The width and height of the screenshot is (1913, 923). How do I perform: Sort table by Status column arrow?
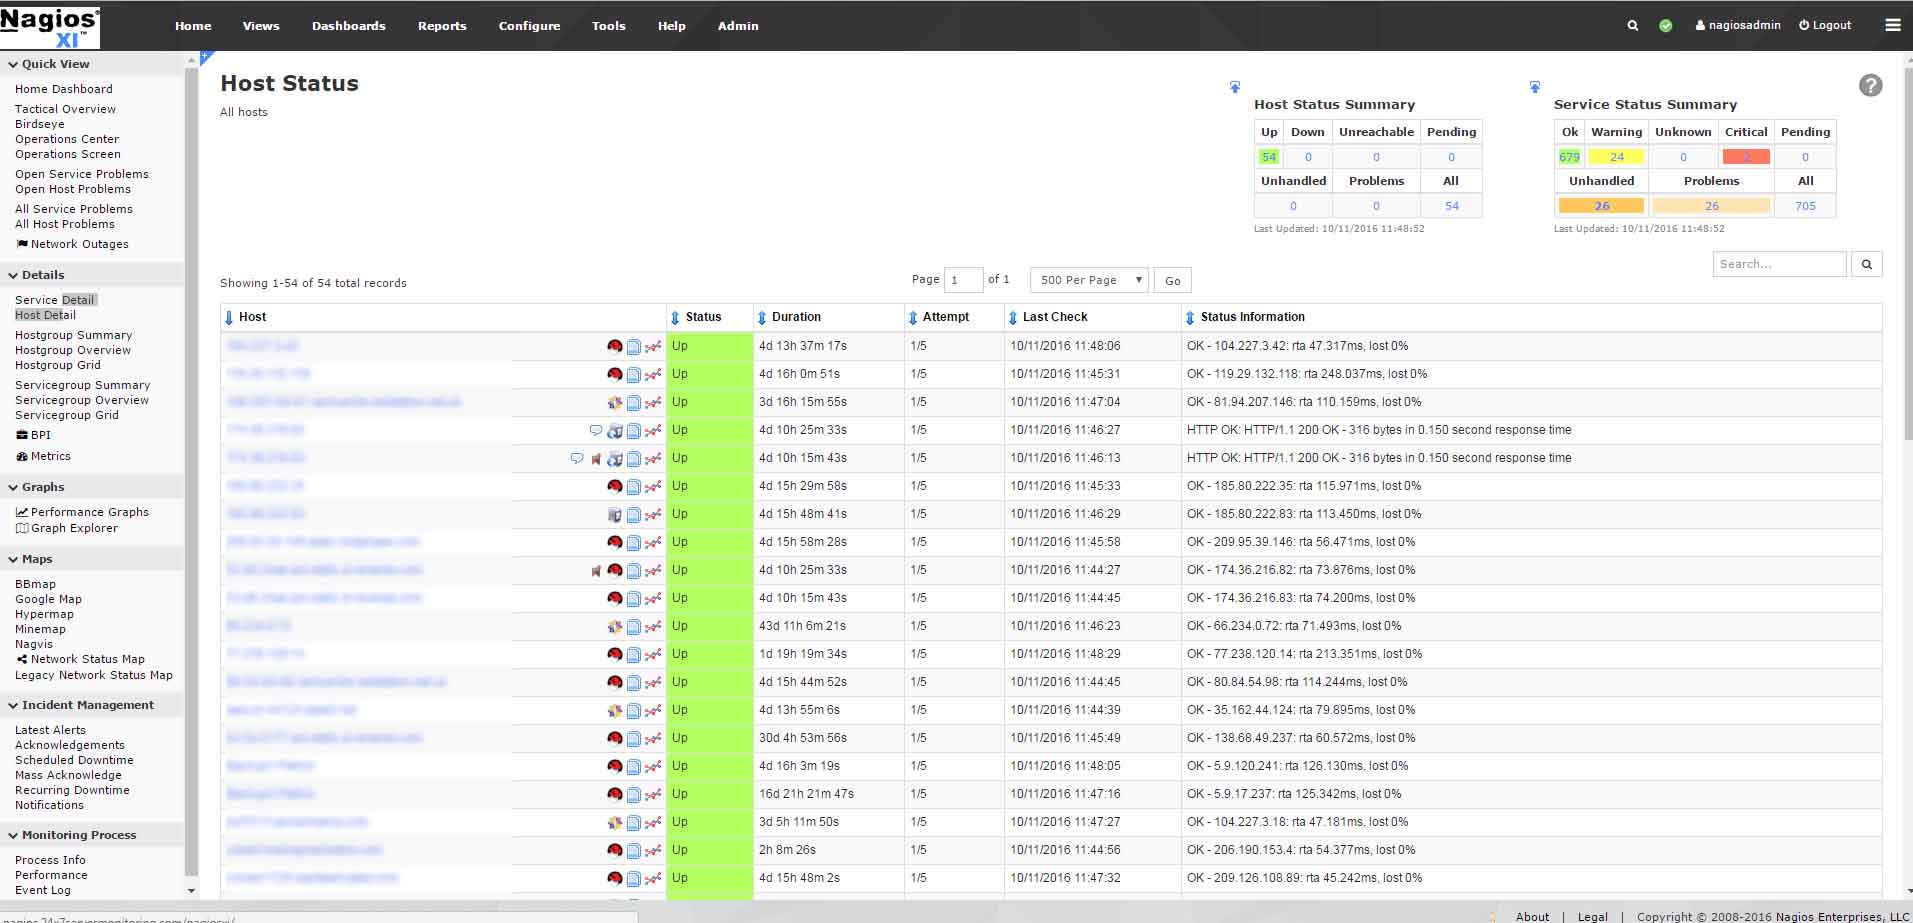tap(675, 317)
